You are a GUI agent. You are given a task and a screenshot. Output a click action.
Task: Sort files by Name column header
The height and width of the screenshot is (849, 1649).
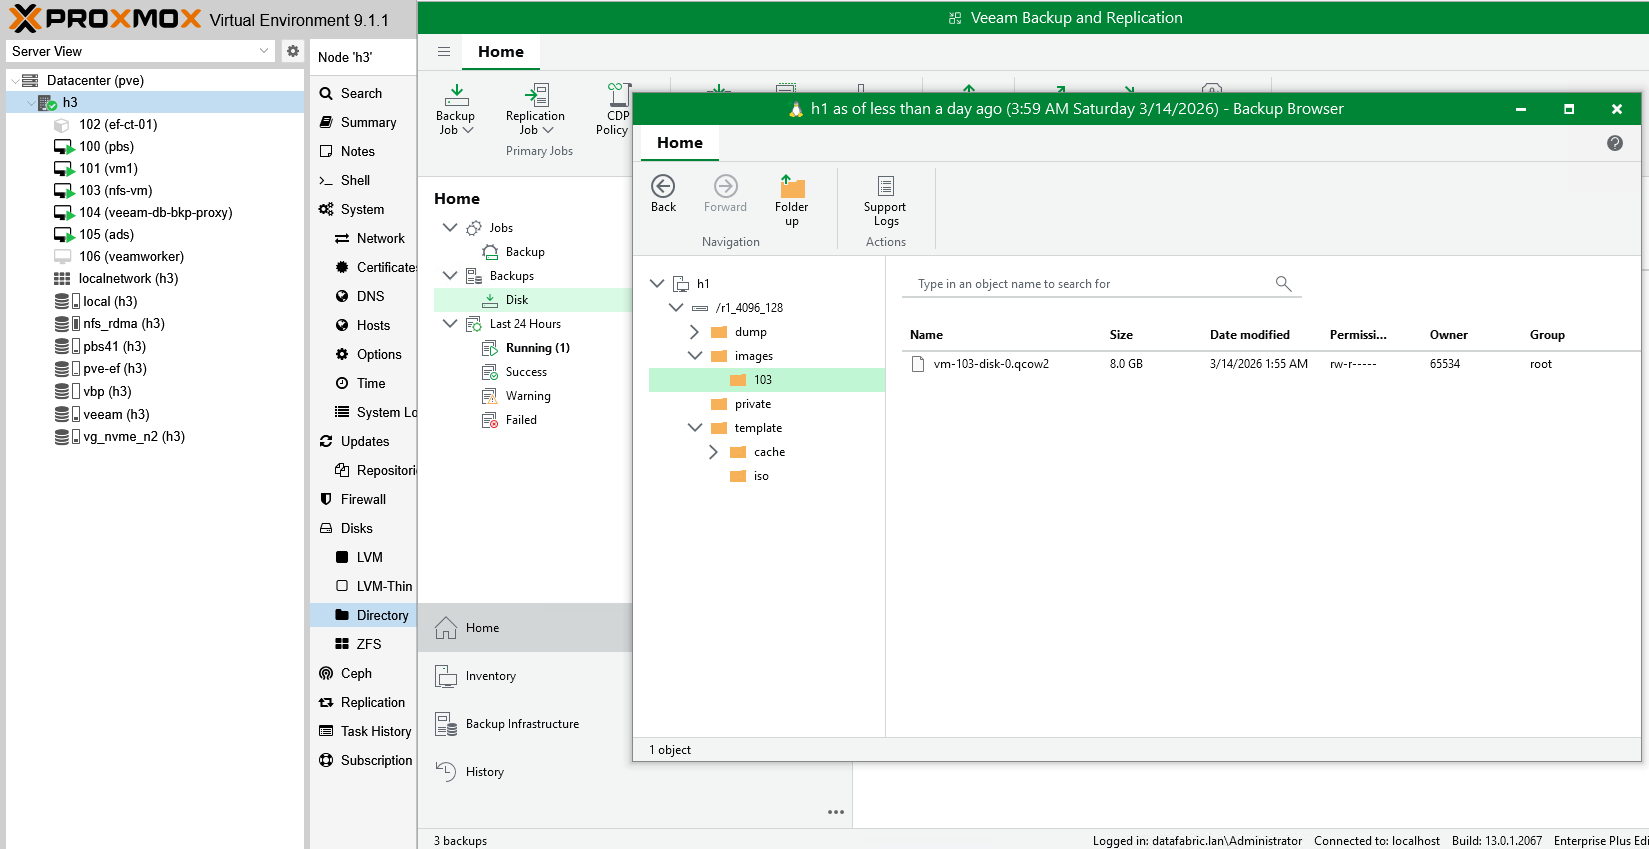click(926, 335)
